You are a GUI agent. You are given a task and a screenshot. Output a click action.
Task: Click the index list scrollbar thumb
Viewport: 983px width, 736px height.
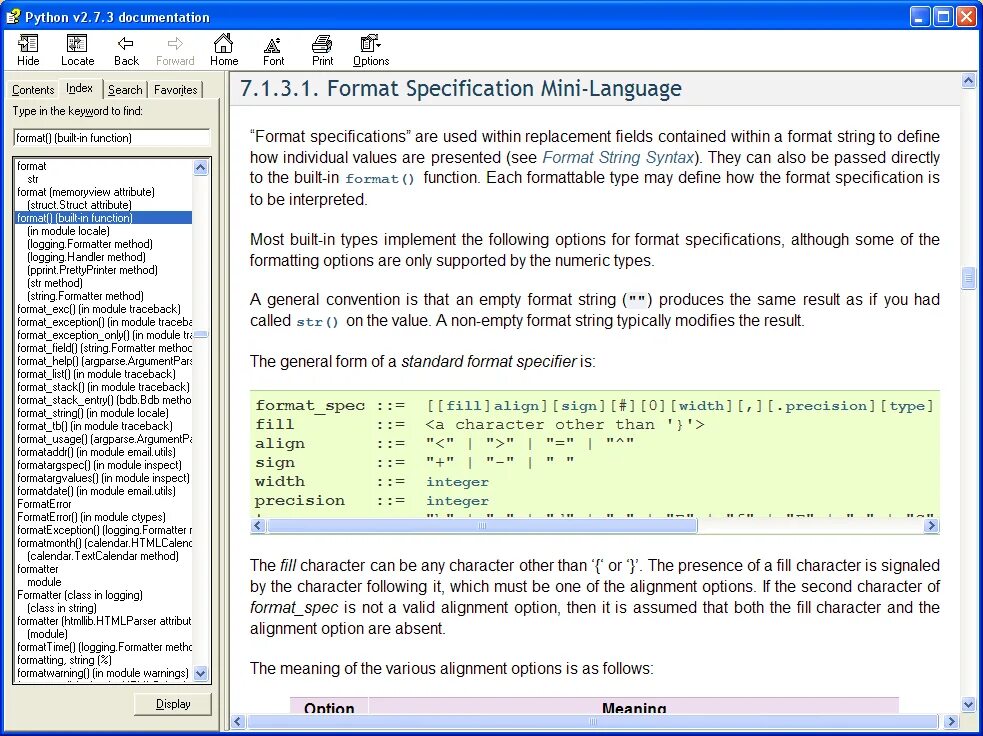pos(201,334)
